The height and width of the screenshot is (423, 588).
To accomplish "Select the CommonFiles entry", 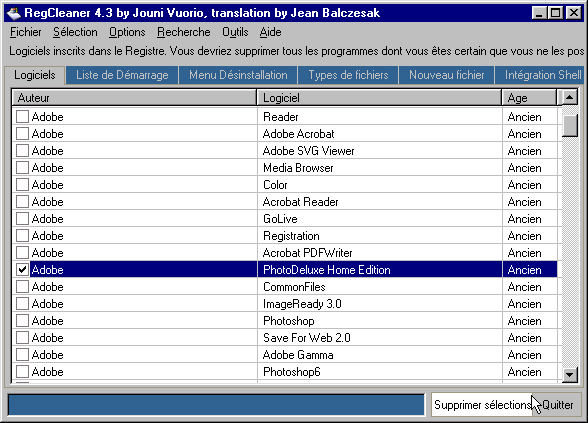I will [294, 286].
